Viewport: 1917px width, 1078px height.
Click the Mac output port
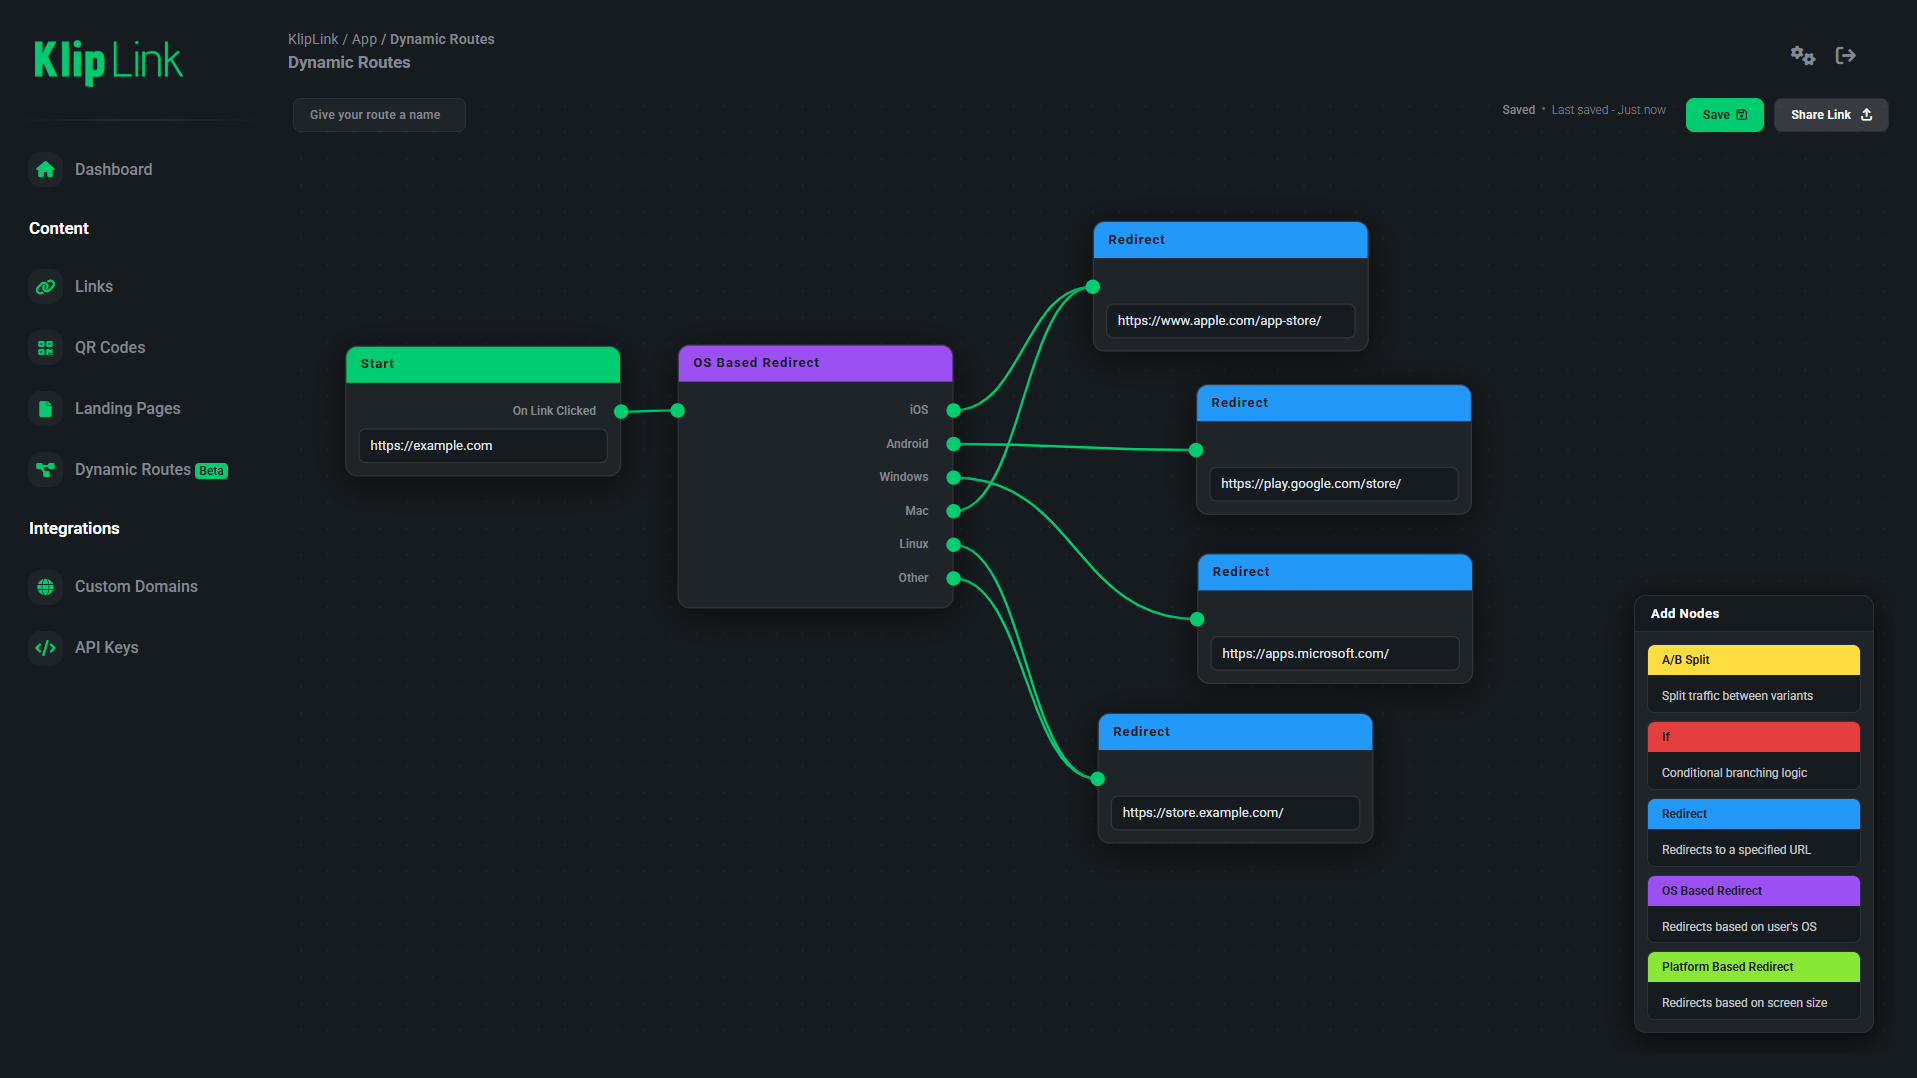pos(953,511)
